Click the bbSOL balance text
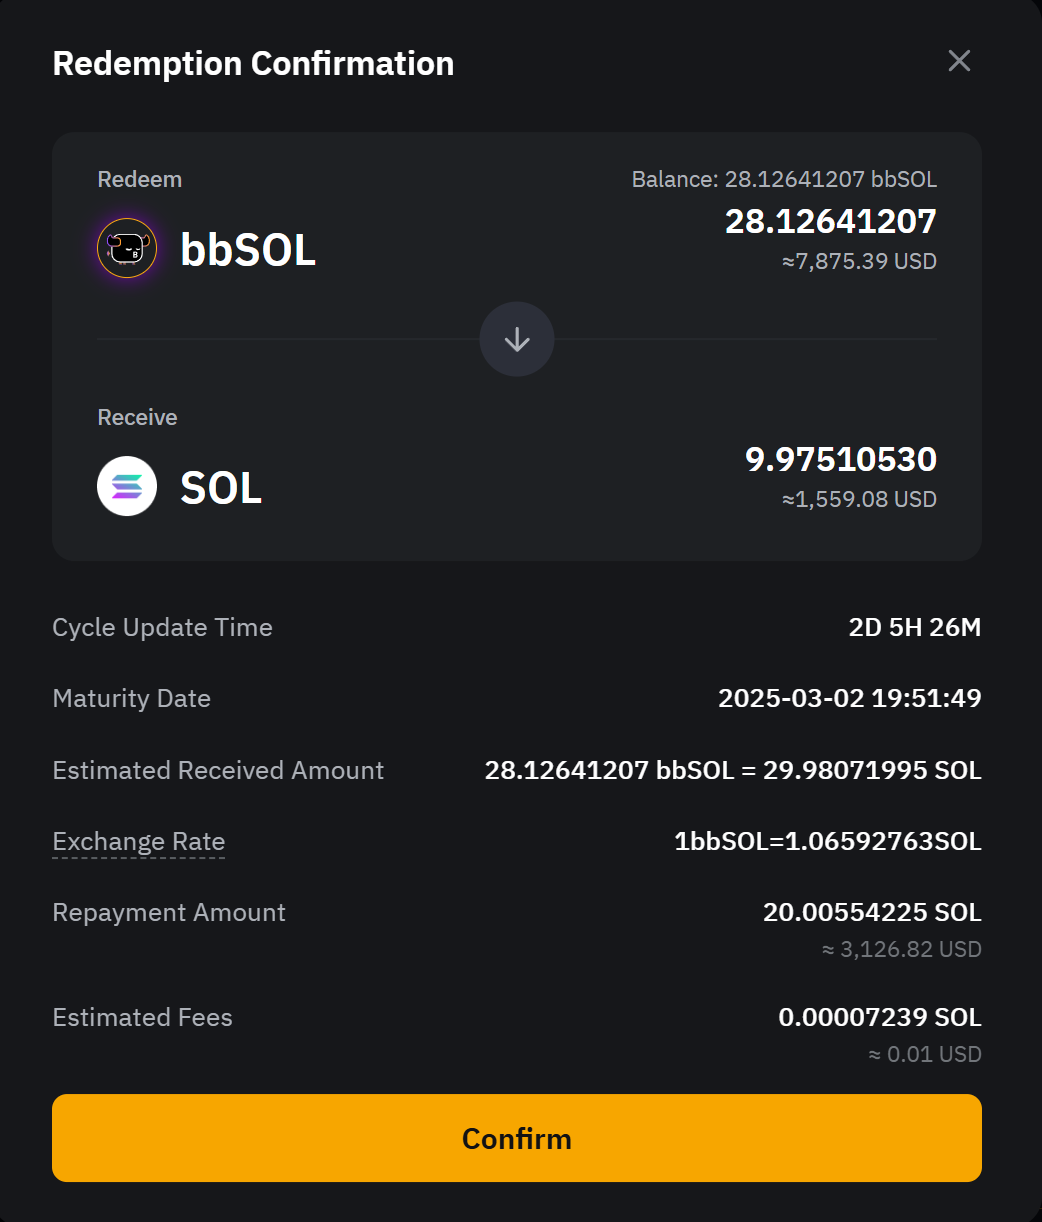This screenshot has width=1042, height=1222. (x=784, y=180)
